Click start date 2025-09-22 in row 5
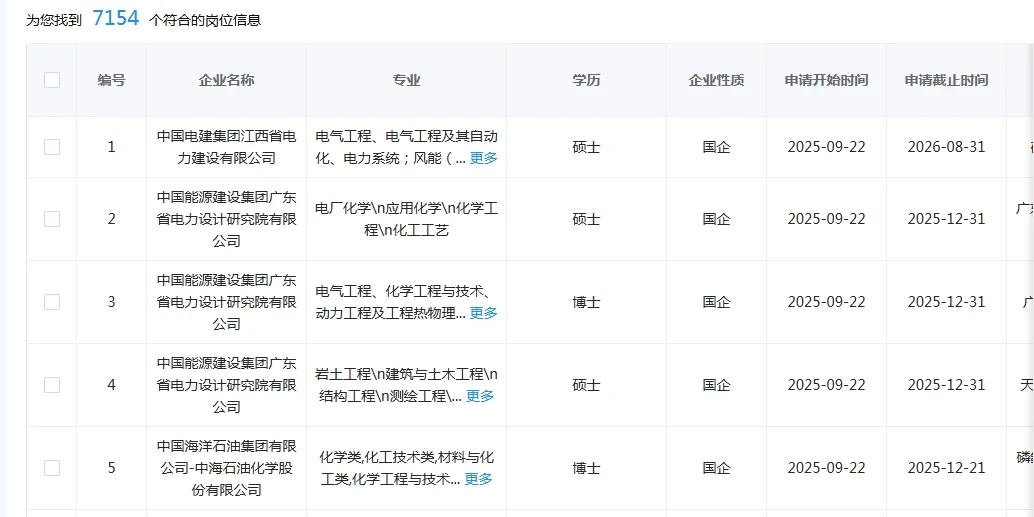The width and height of the screenshot is (1034, 517). click(826, 468)
